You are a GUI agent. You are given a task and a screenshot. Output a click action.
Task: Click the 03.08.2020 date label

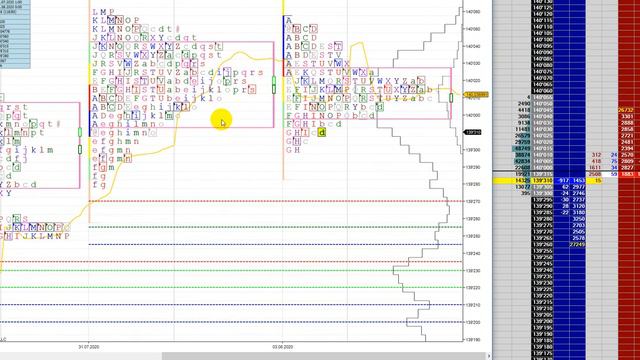(282, 347)
